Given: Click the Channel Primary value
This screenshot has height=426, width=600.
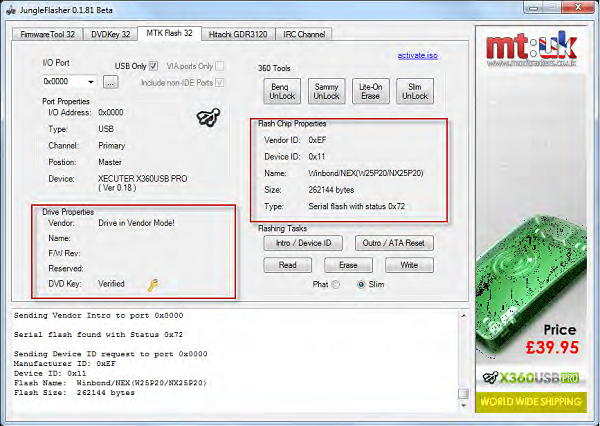Looking at the screenshot, I should coord(111,145).
